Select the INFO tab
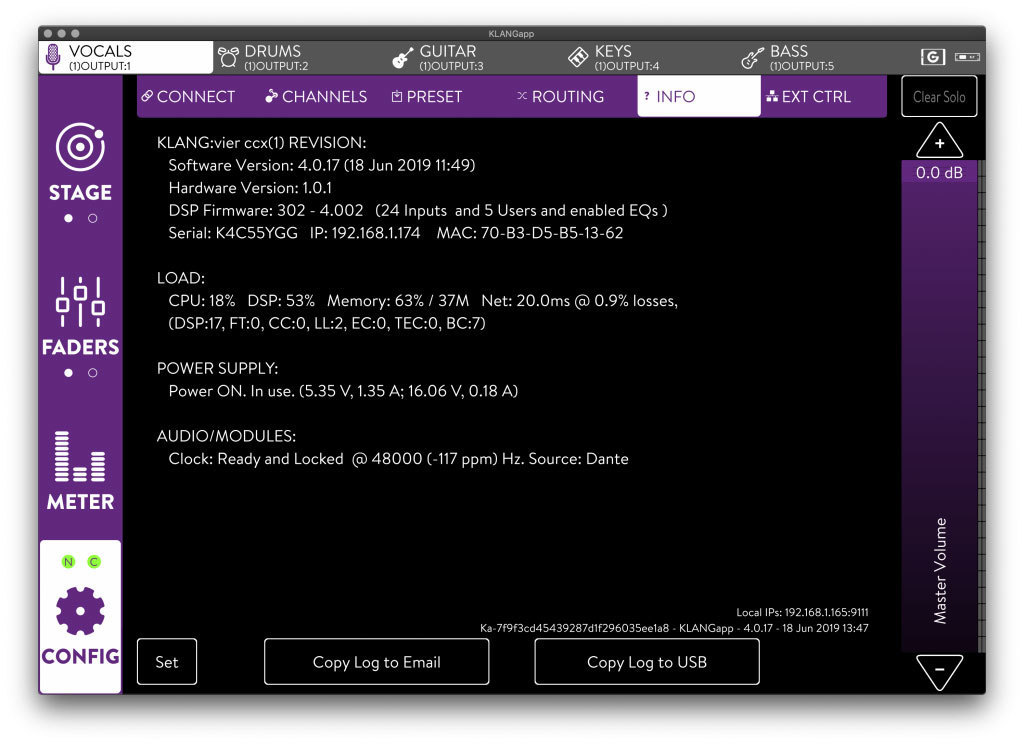The width and height of the screenshot is (1024, 745). click(x=699, y=97)
